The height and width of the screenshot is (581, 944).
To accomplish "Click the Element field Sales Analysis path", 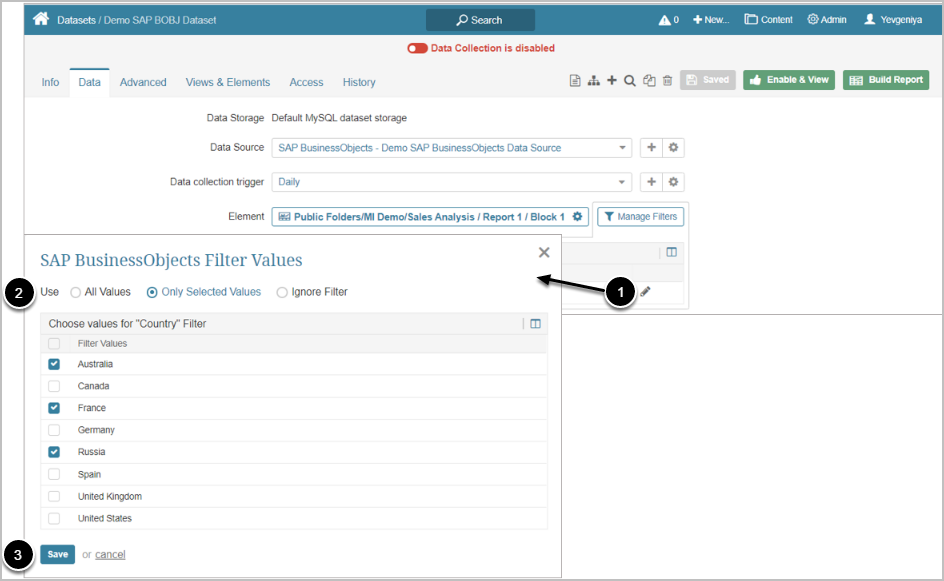I will [429, 217].
